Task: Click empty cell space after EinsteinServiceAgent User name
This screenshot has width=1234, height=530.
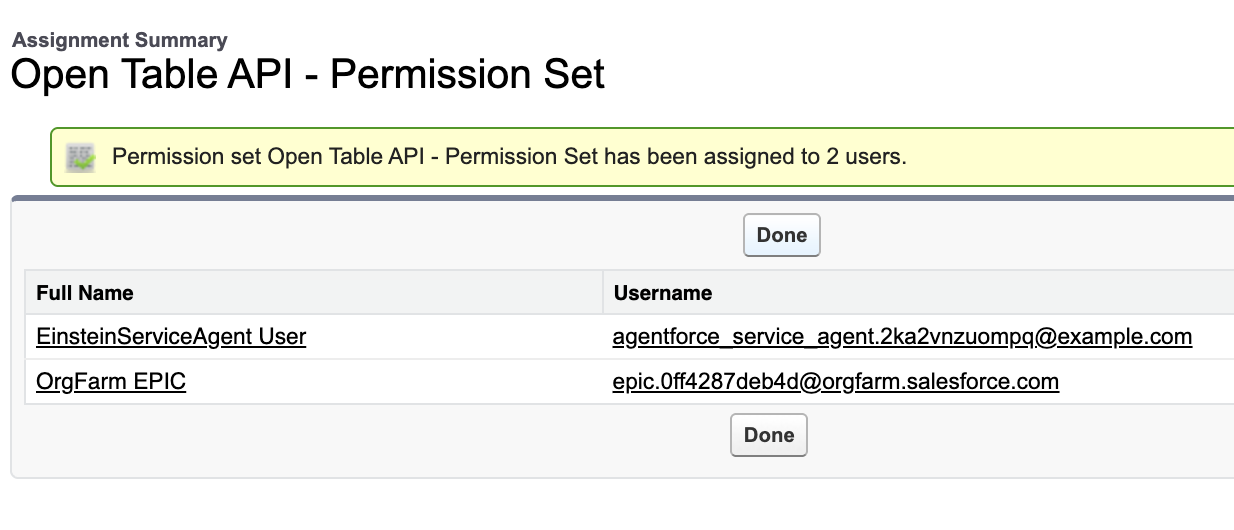Action: [x=450, y=337]
